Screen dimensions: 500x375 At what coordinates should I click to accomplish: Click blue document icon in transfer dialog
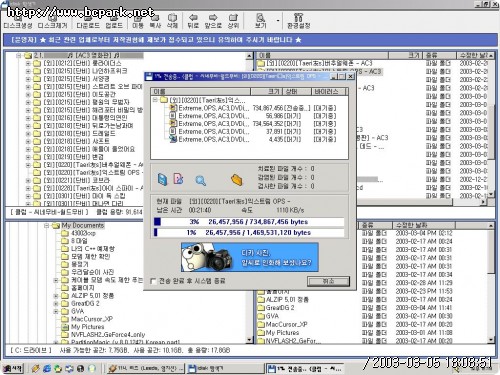pos(162,179)
